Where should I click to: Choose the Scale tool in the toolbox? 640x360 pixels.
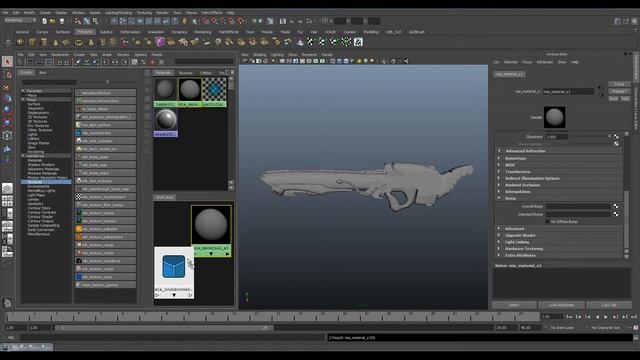[7, 122]
